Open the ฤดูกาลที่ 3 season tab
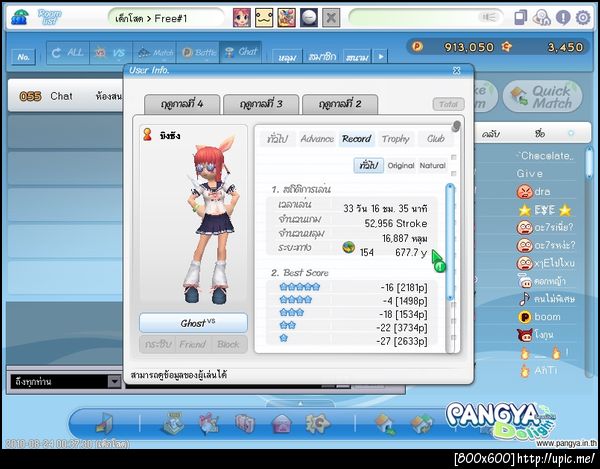600x469 pixels. coord(261,104)
